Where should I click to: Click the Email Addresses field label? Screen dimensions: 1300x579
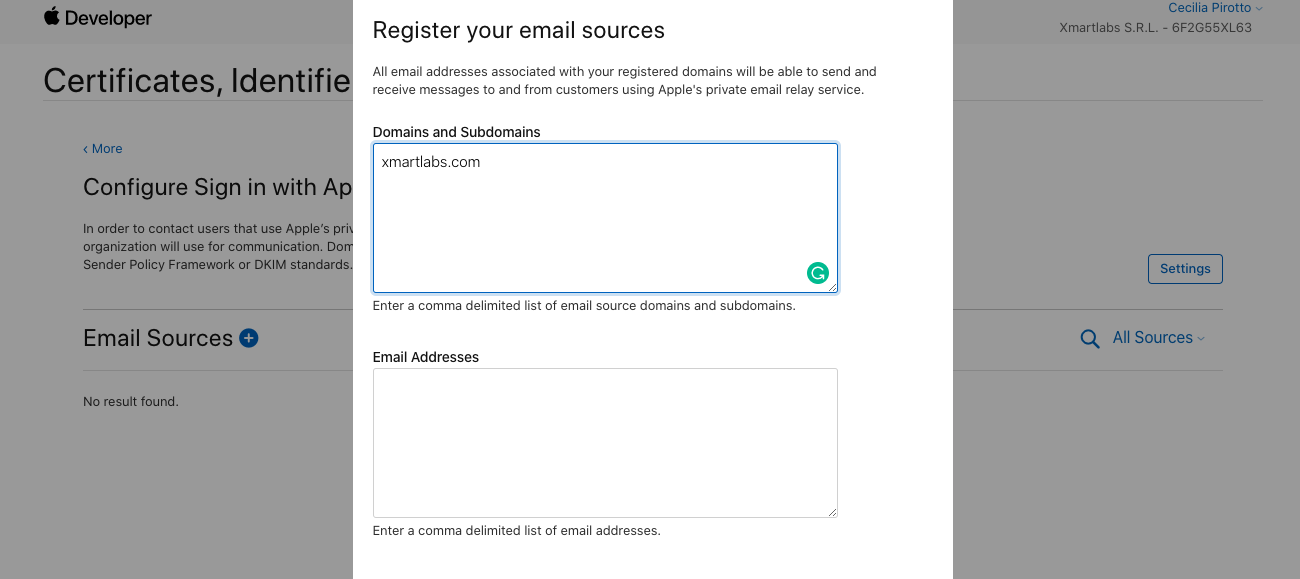(x=426, y=357)
